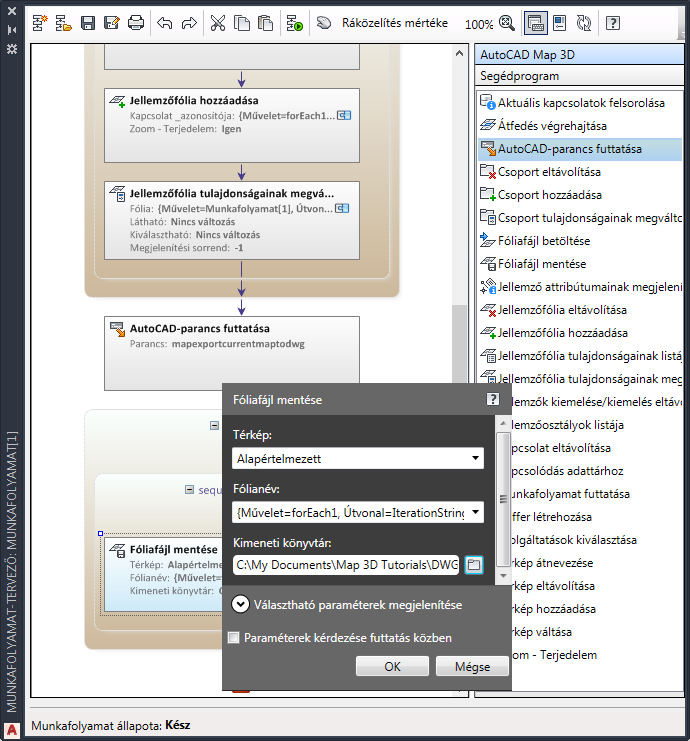Open help for Fóliafájl mentése dialog

[493, 399]
